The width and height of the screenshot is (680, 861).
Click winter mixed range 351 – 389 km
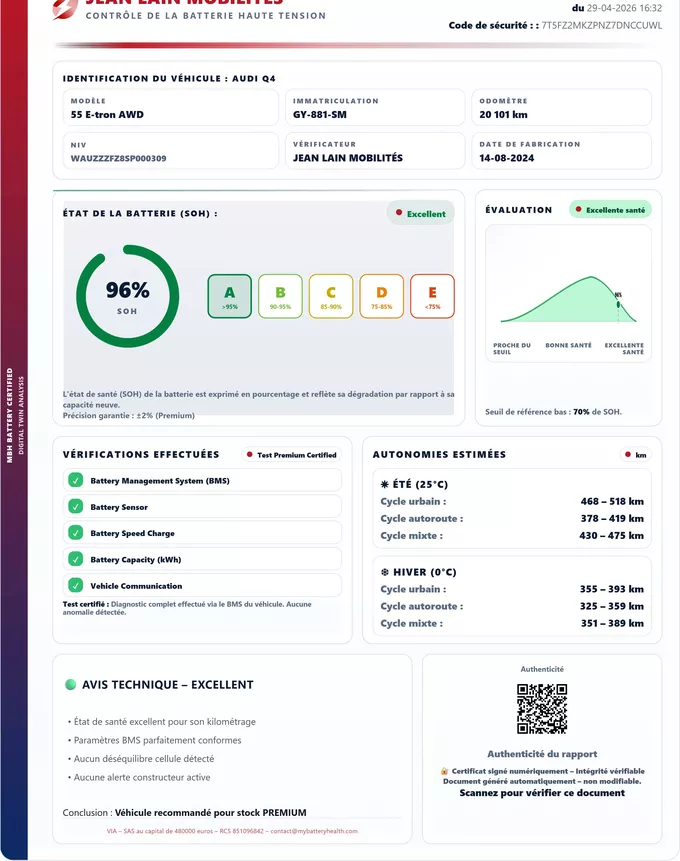click(612, 623)
